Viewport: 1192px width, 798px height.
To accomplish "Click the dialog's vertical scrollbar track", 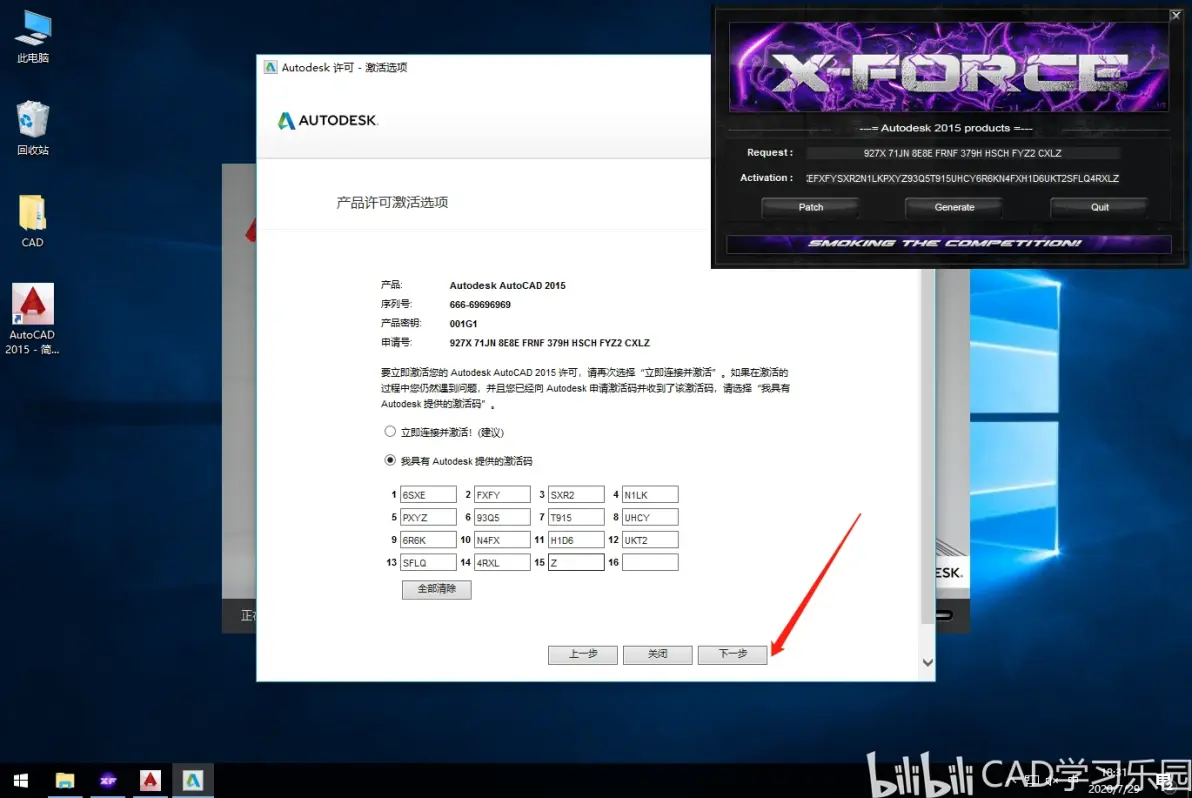I will [x=927, y=448].
